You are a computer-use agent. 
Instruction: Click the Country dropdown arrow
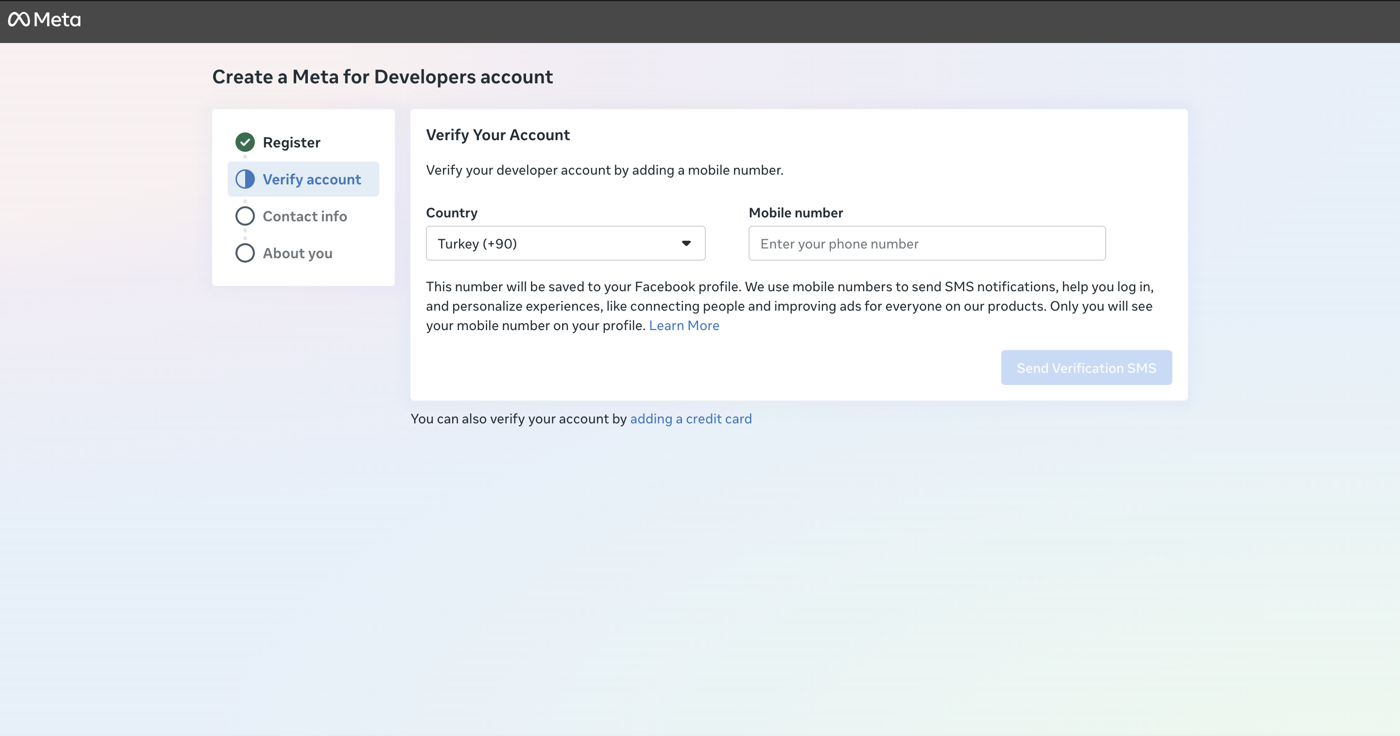[686, 244]
